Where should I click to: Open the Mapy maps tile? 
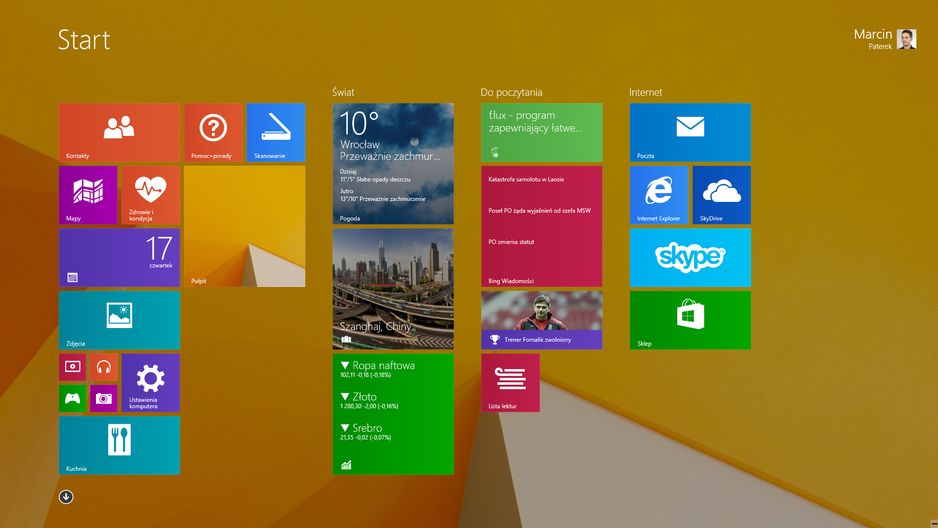pos(88,195)
